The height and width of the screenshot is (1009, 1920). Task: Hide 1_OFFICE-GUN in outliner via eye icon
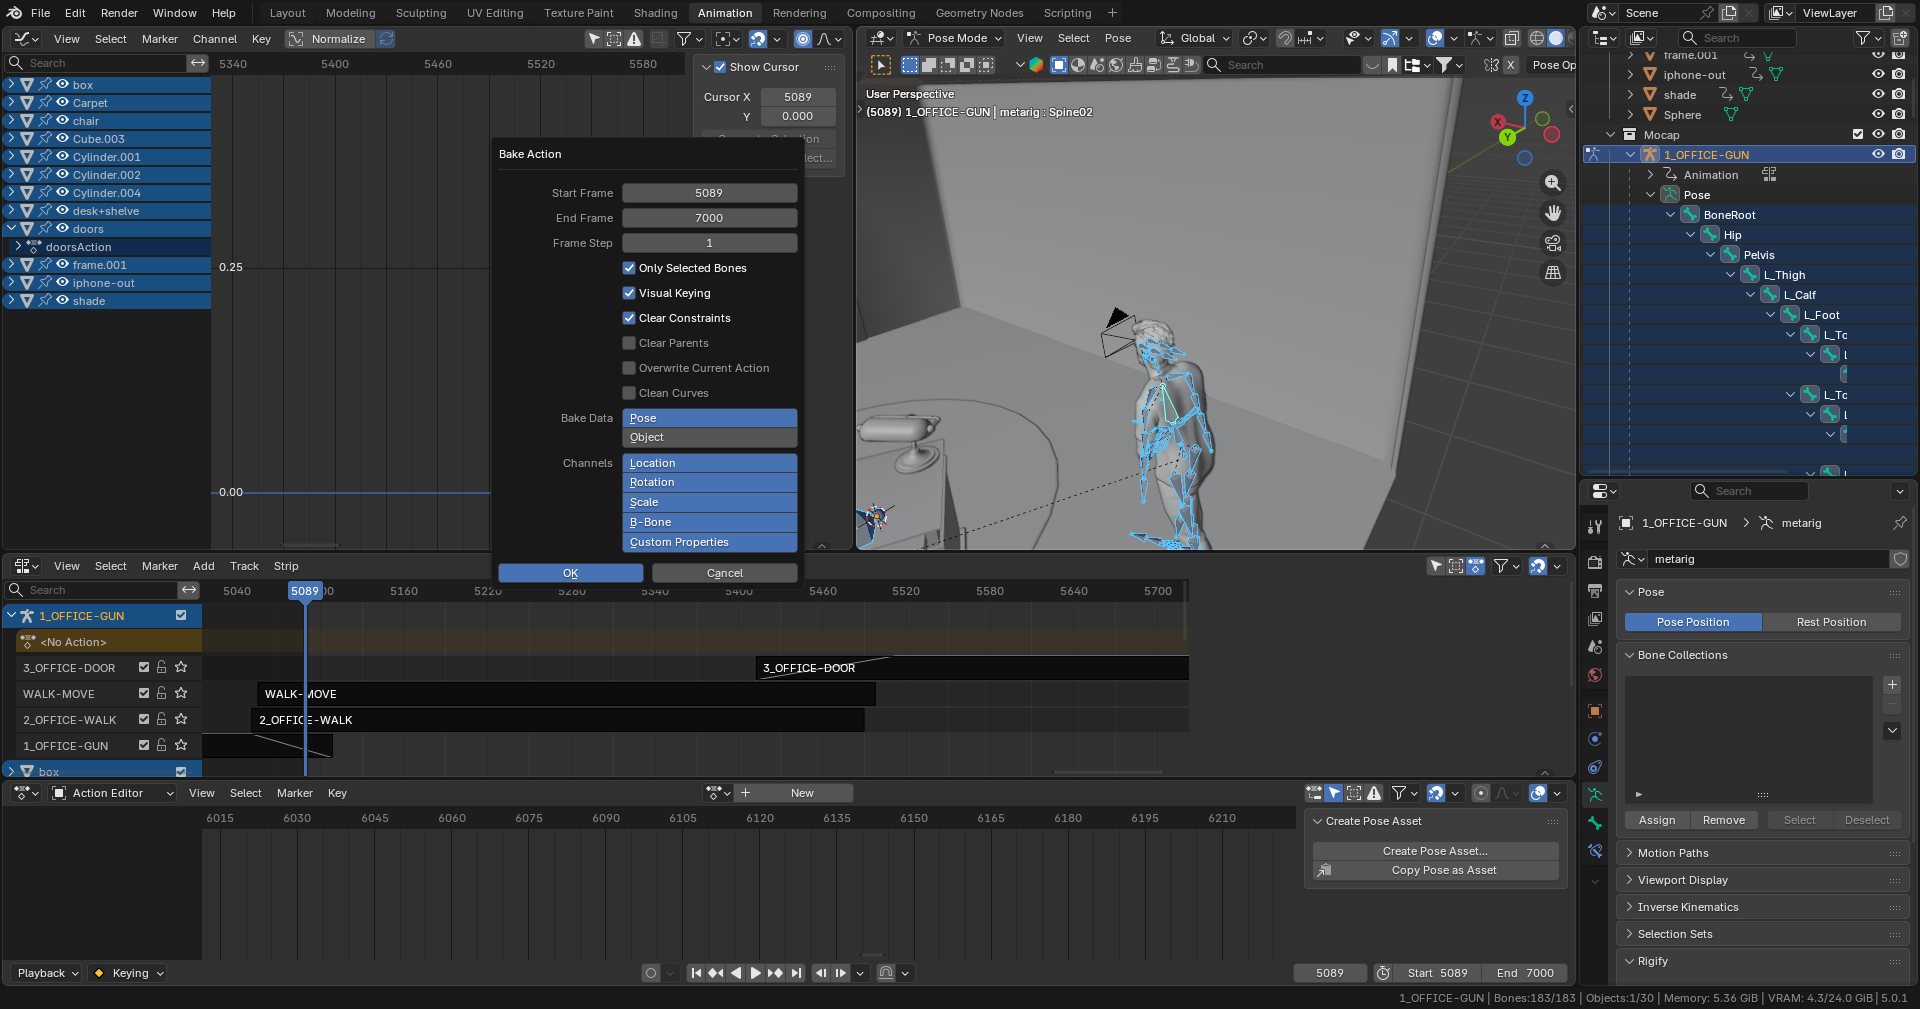click(1878, 155)
